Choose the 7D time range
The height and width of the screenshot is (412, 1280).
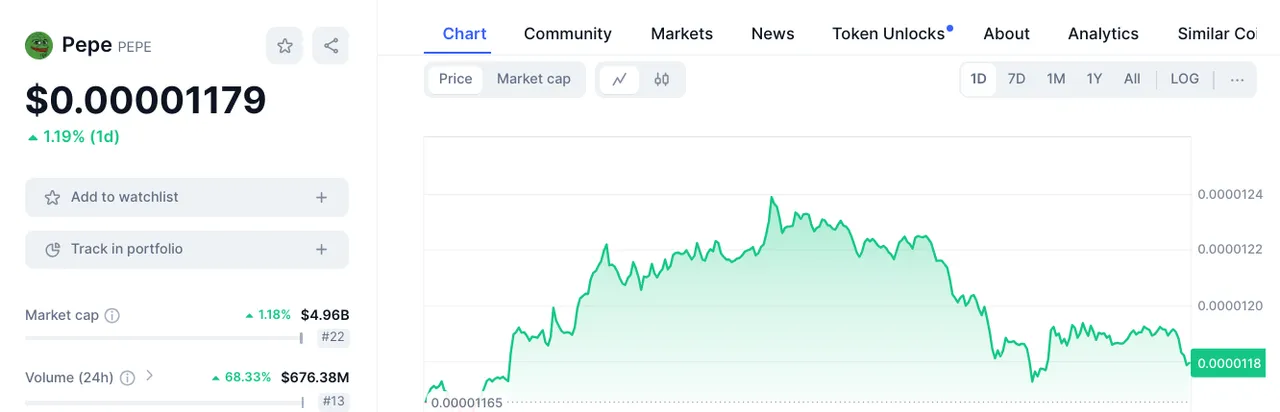1016,79
